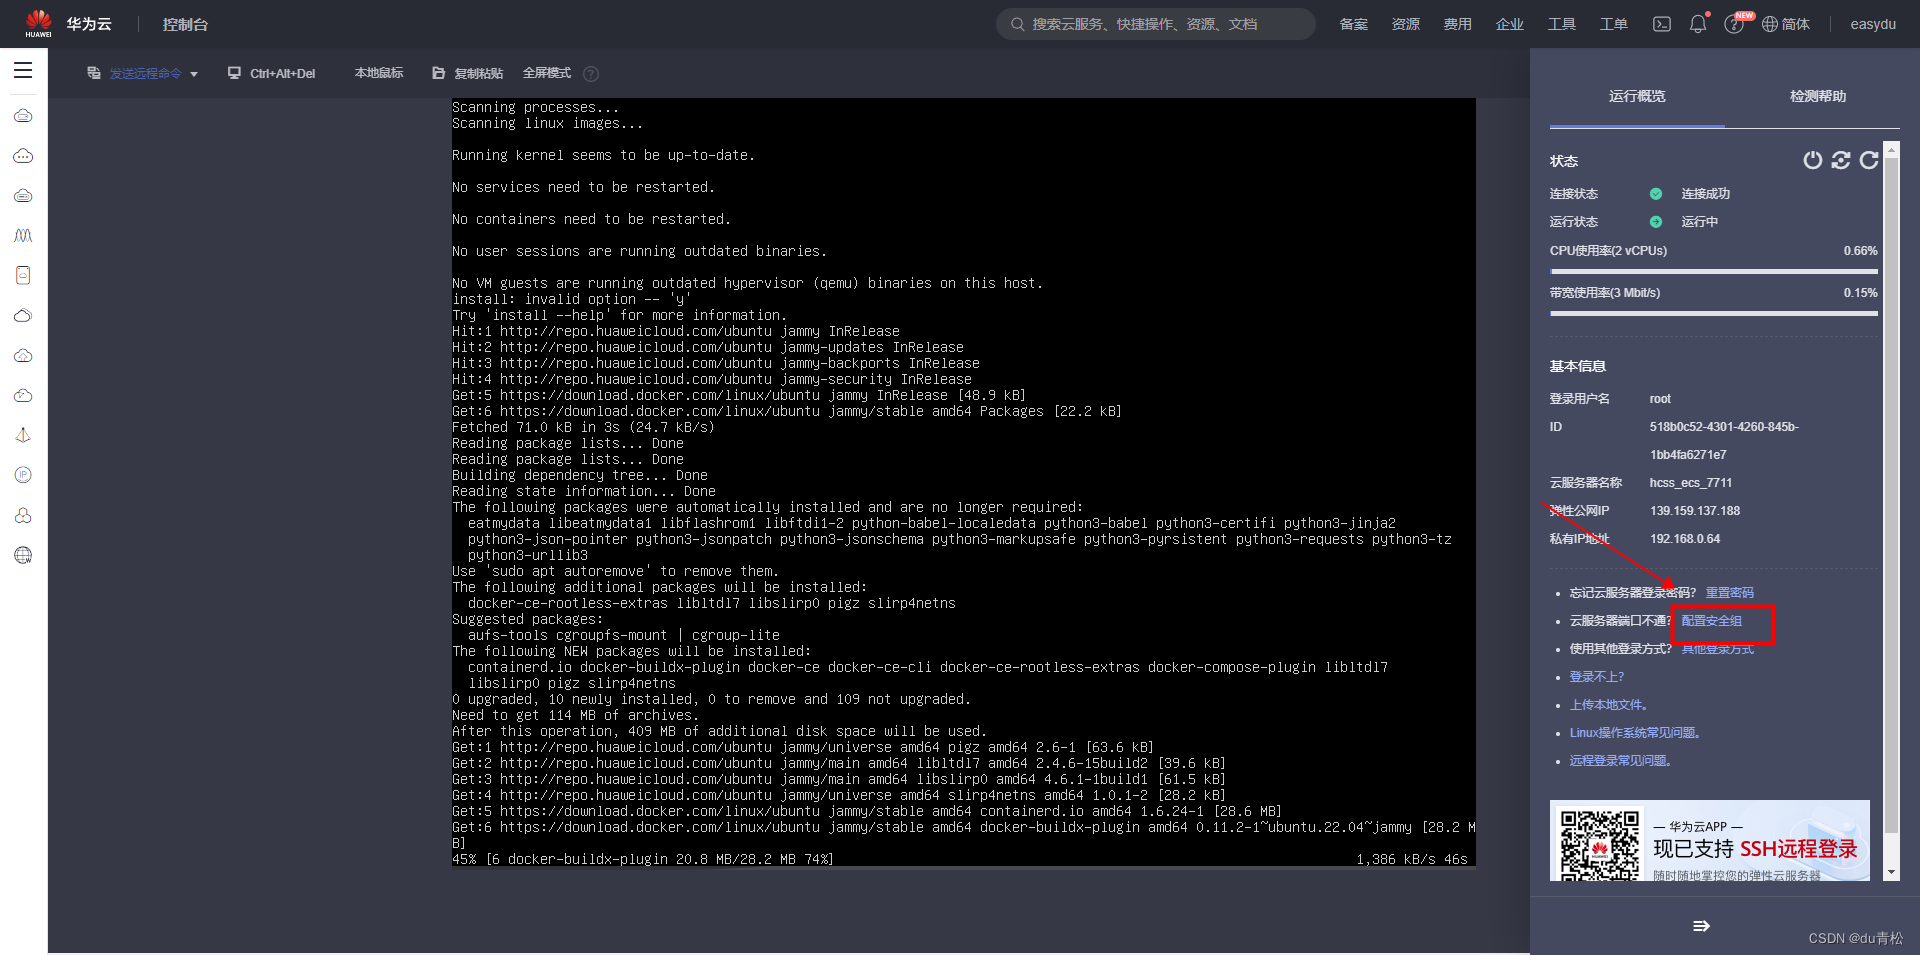
Task: Click the info panel scrollbar thumb
Action: coord(1891,495)
